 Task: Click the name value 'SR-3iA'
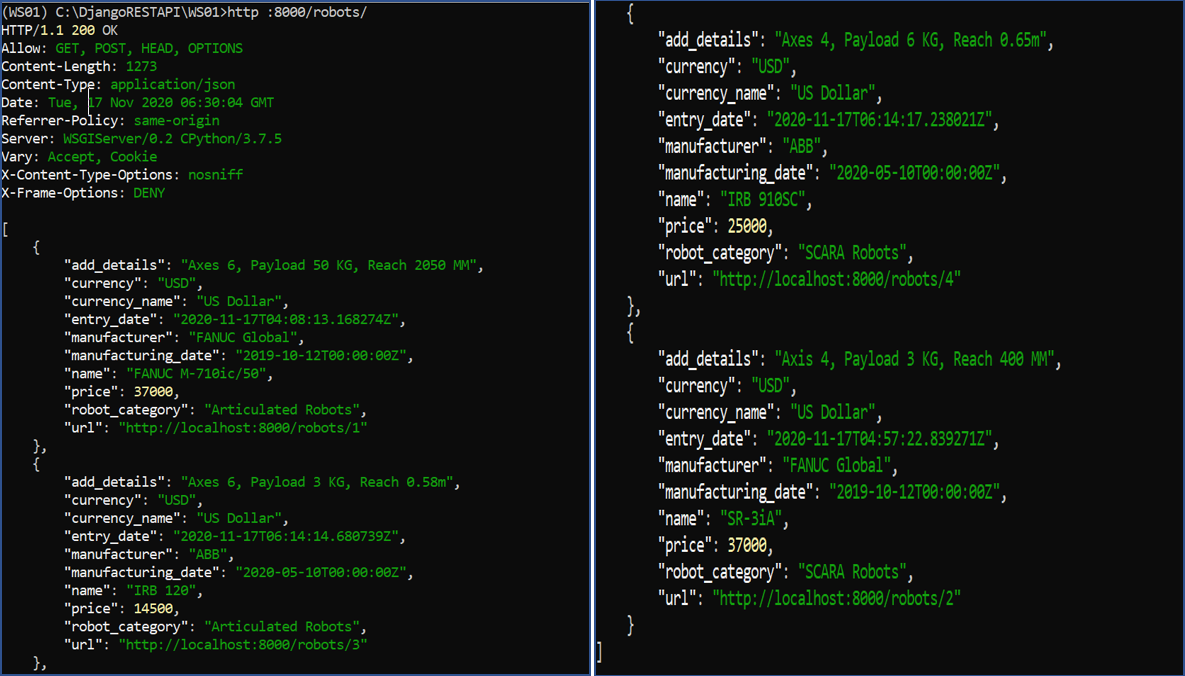751,519
